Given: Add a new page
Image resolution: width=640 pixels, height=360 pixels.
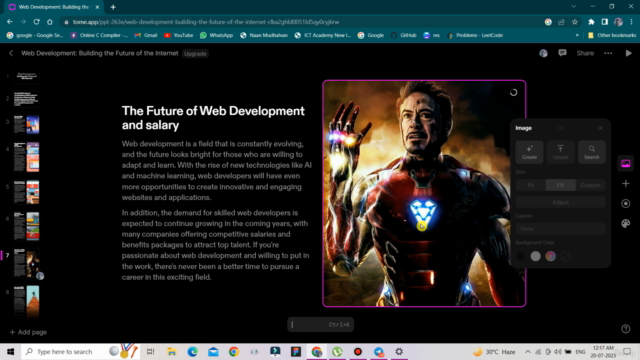Looking at the screenshot, I should pos(28,332).
